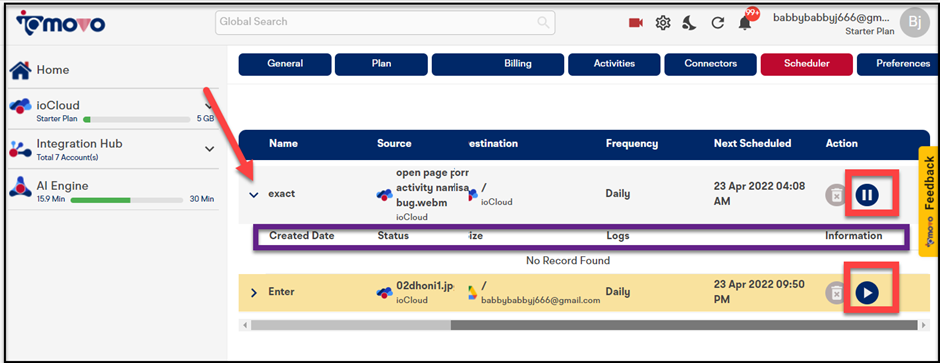940x363 pixels.
Task: Collapse the exact schedule row
Action: [x=254, y=195]
